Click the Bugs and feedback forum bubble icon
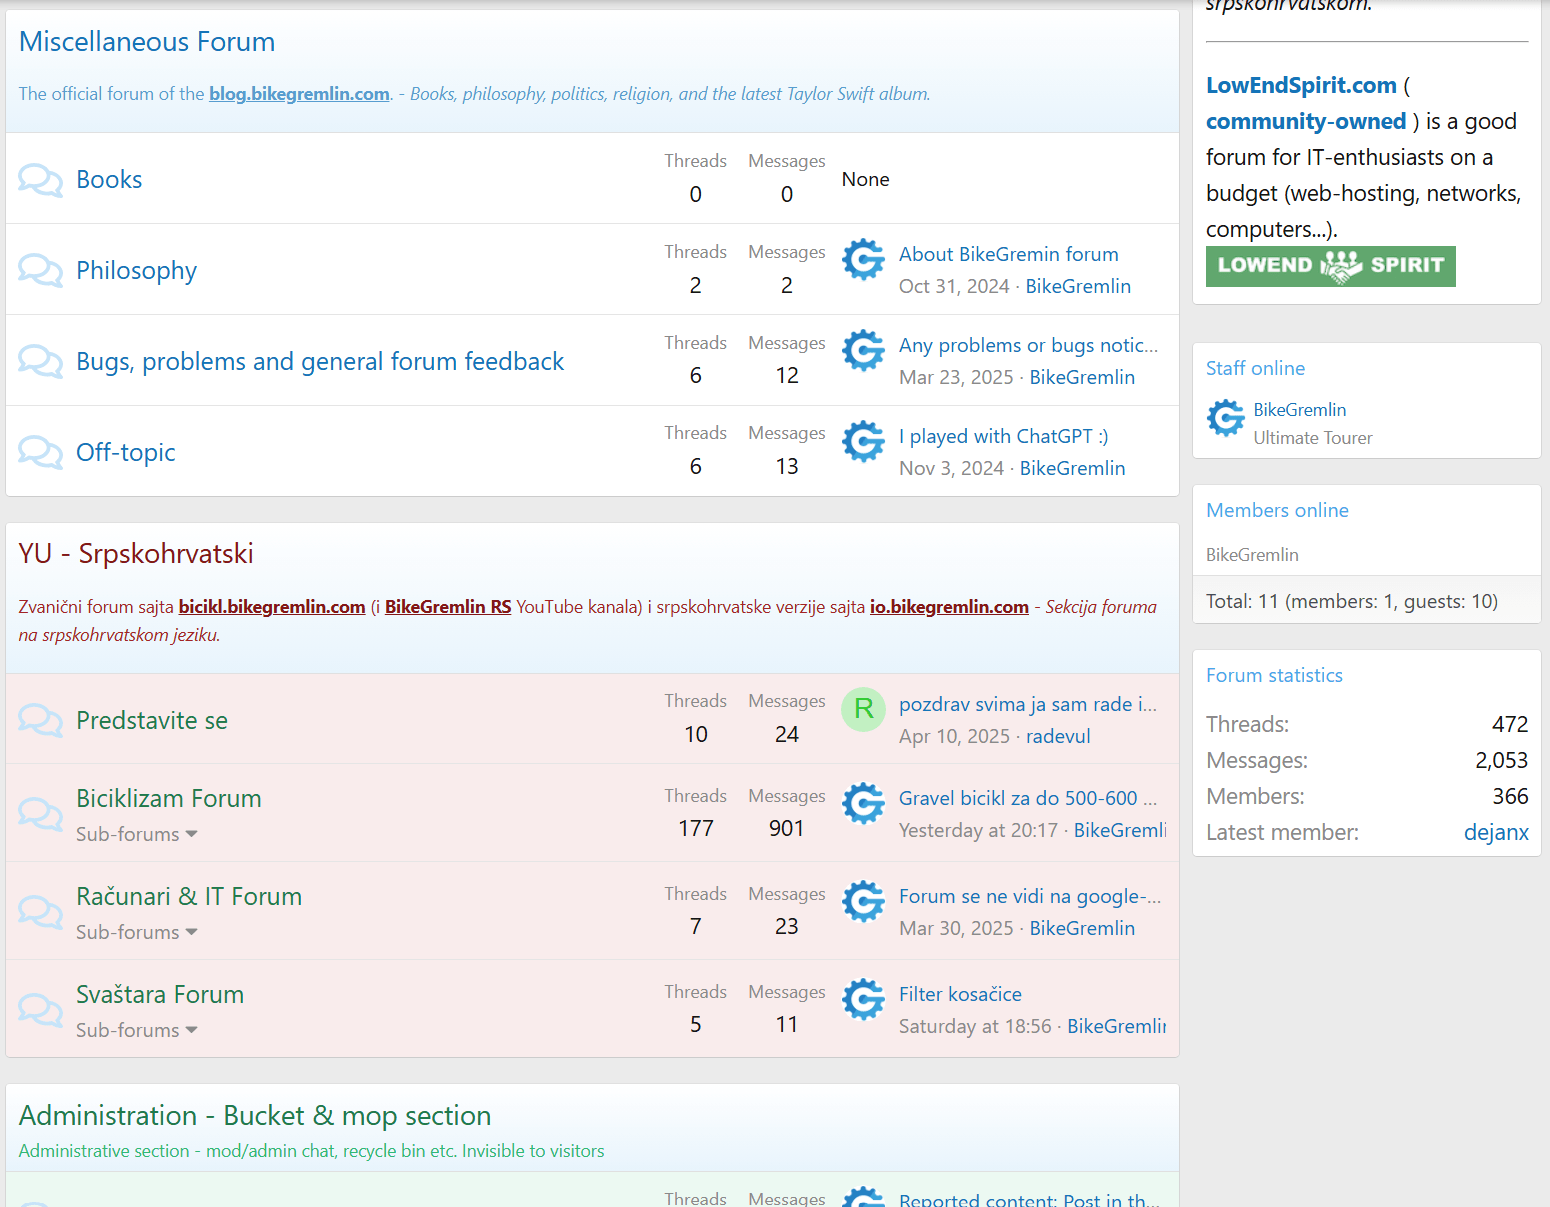This screenshot has height=1207, width=1550. (40, 361)
